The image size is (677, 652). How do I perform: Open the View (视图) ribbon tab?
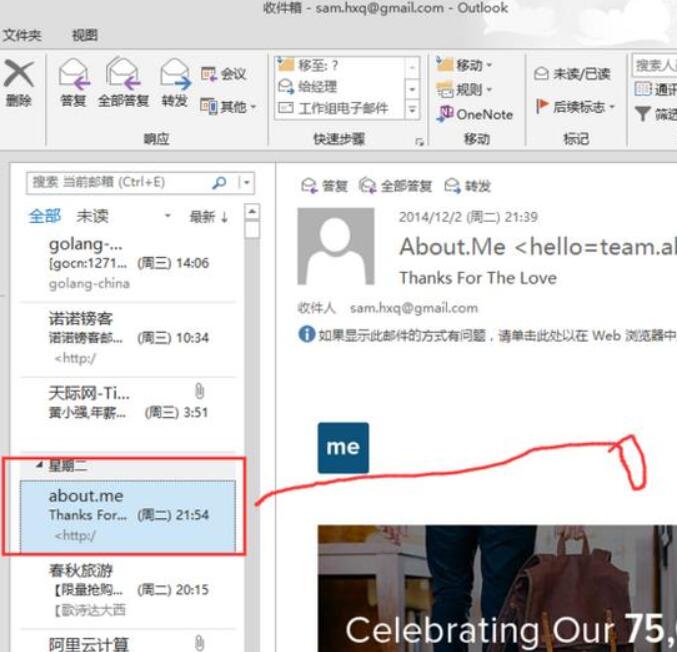point(85,35)
